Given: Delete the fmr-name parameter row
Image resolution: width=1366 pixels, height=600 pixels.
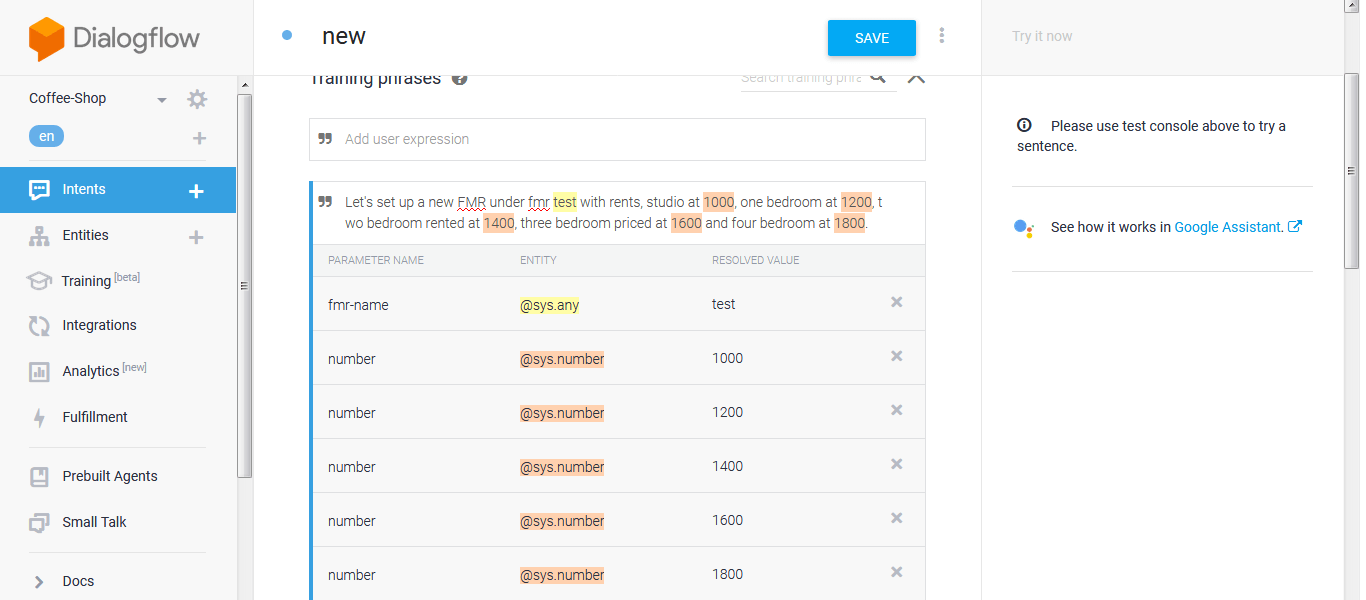Looking at the screenshot, I should (896, 302).
